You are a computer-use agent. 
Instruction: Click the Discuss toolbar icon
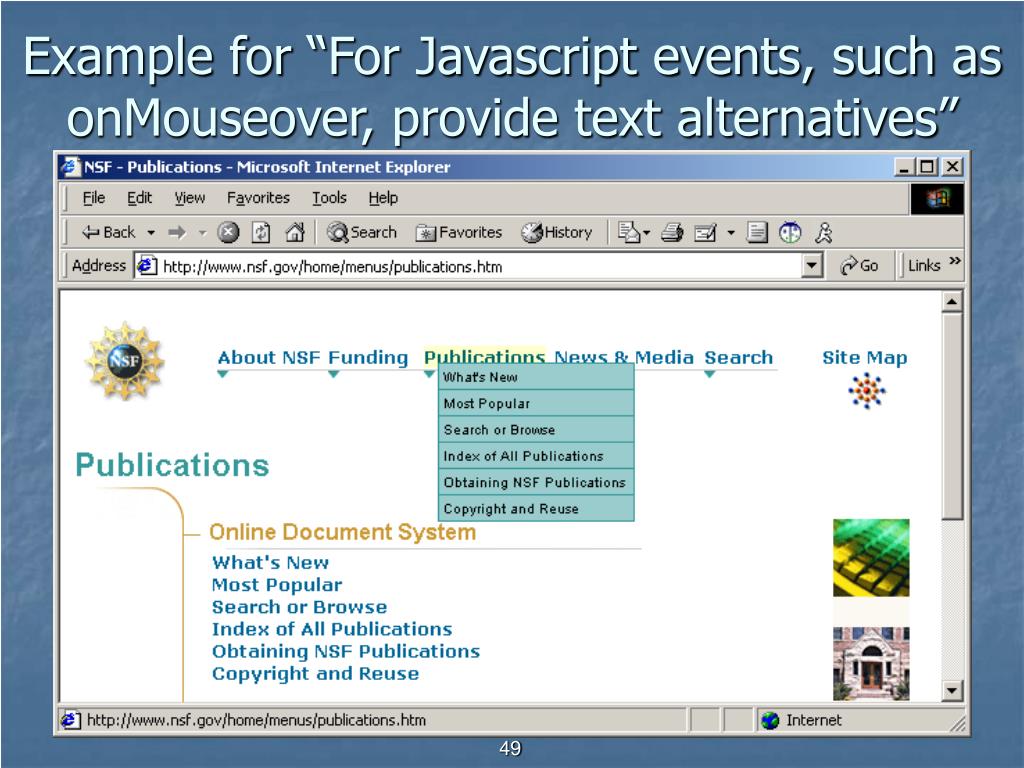(x=757, y=232)
